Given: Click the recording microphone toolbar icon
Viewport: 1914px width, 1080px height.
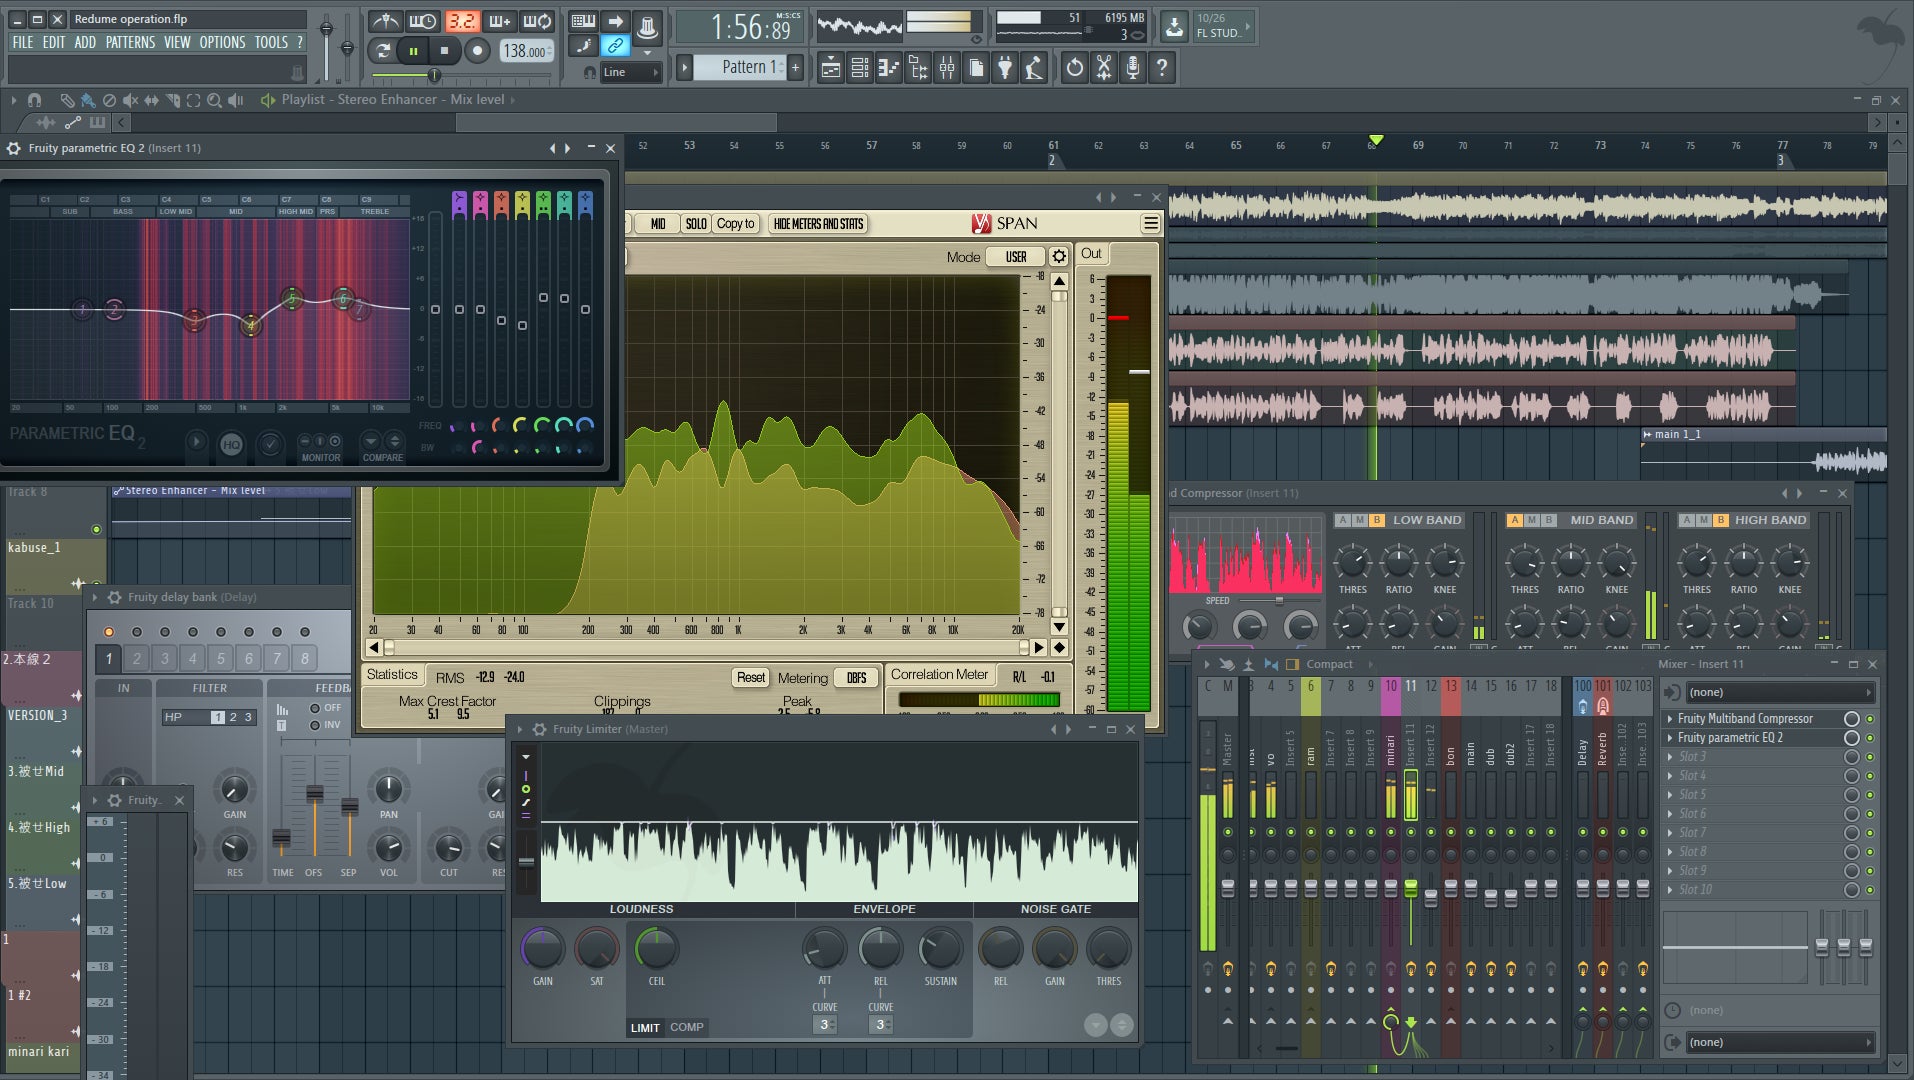Looking at the screenshot, I should tap(1132, 68).
